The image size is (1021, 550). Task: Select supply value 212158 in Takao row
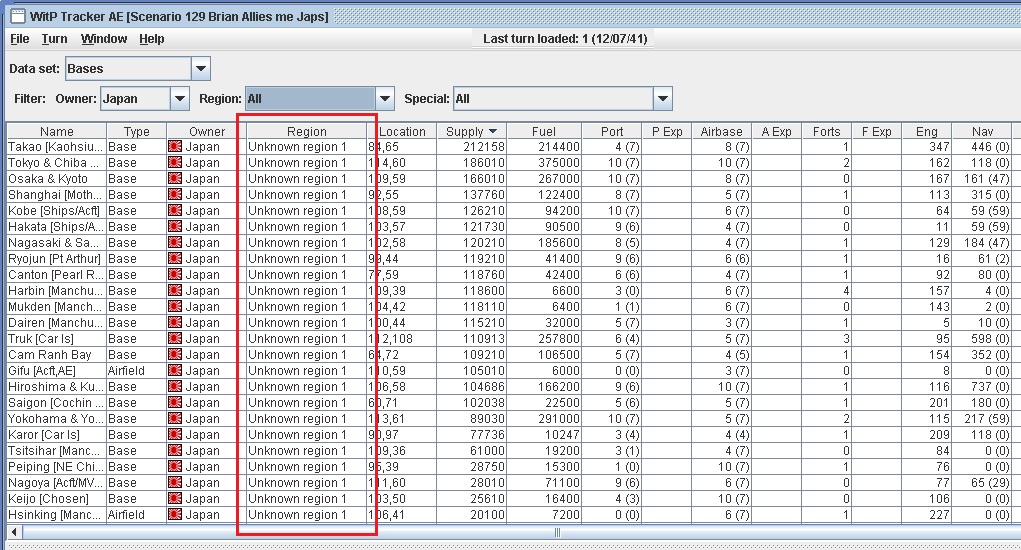pyautogui.click(x=471, y=146)
